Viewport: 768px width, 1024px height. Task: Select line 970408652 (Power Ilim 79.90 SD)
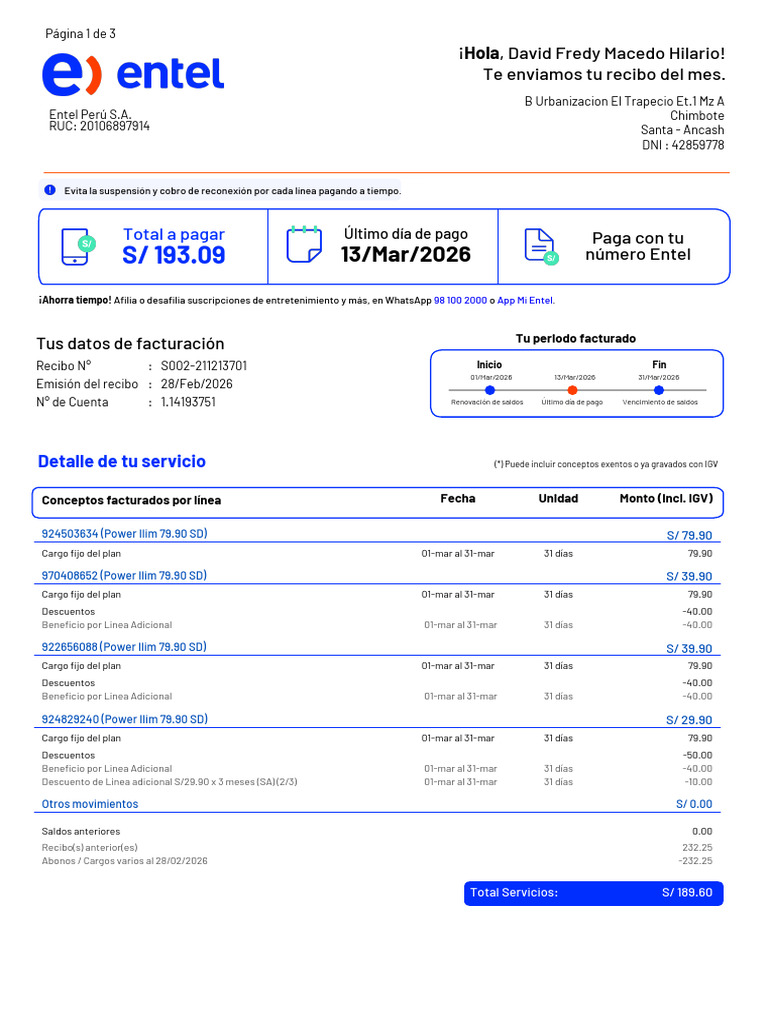(124, 575)
